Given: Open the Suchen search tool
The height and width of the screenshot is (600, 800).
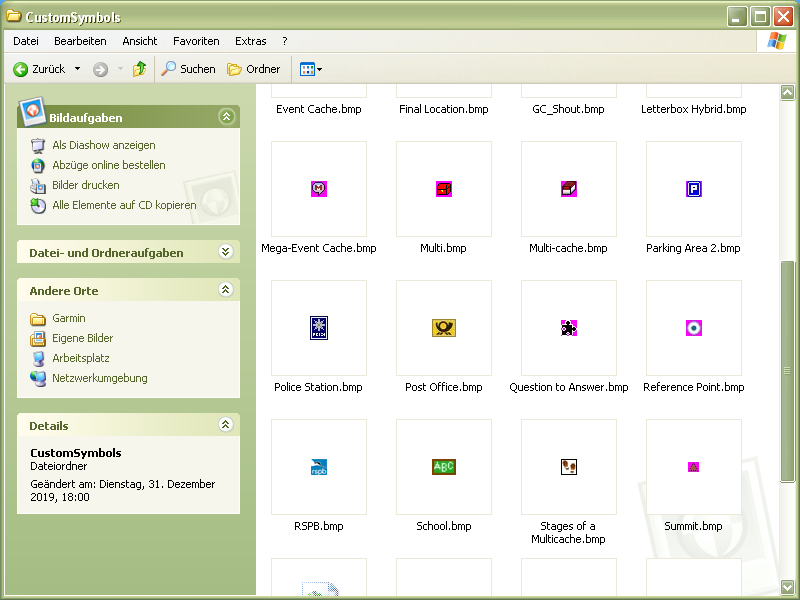Looking at the screenshot, I should [188, 69].
